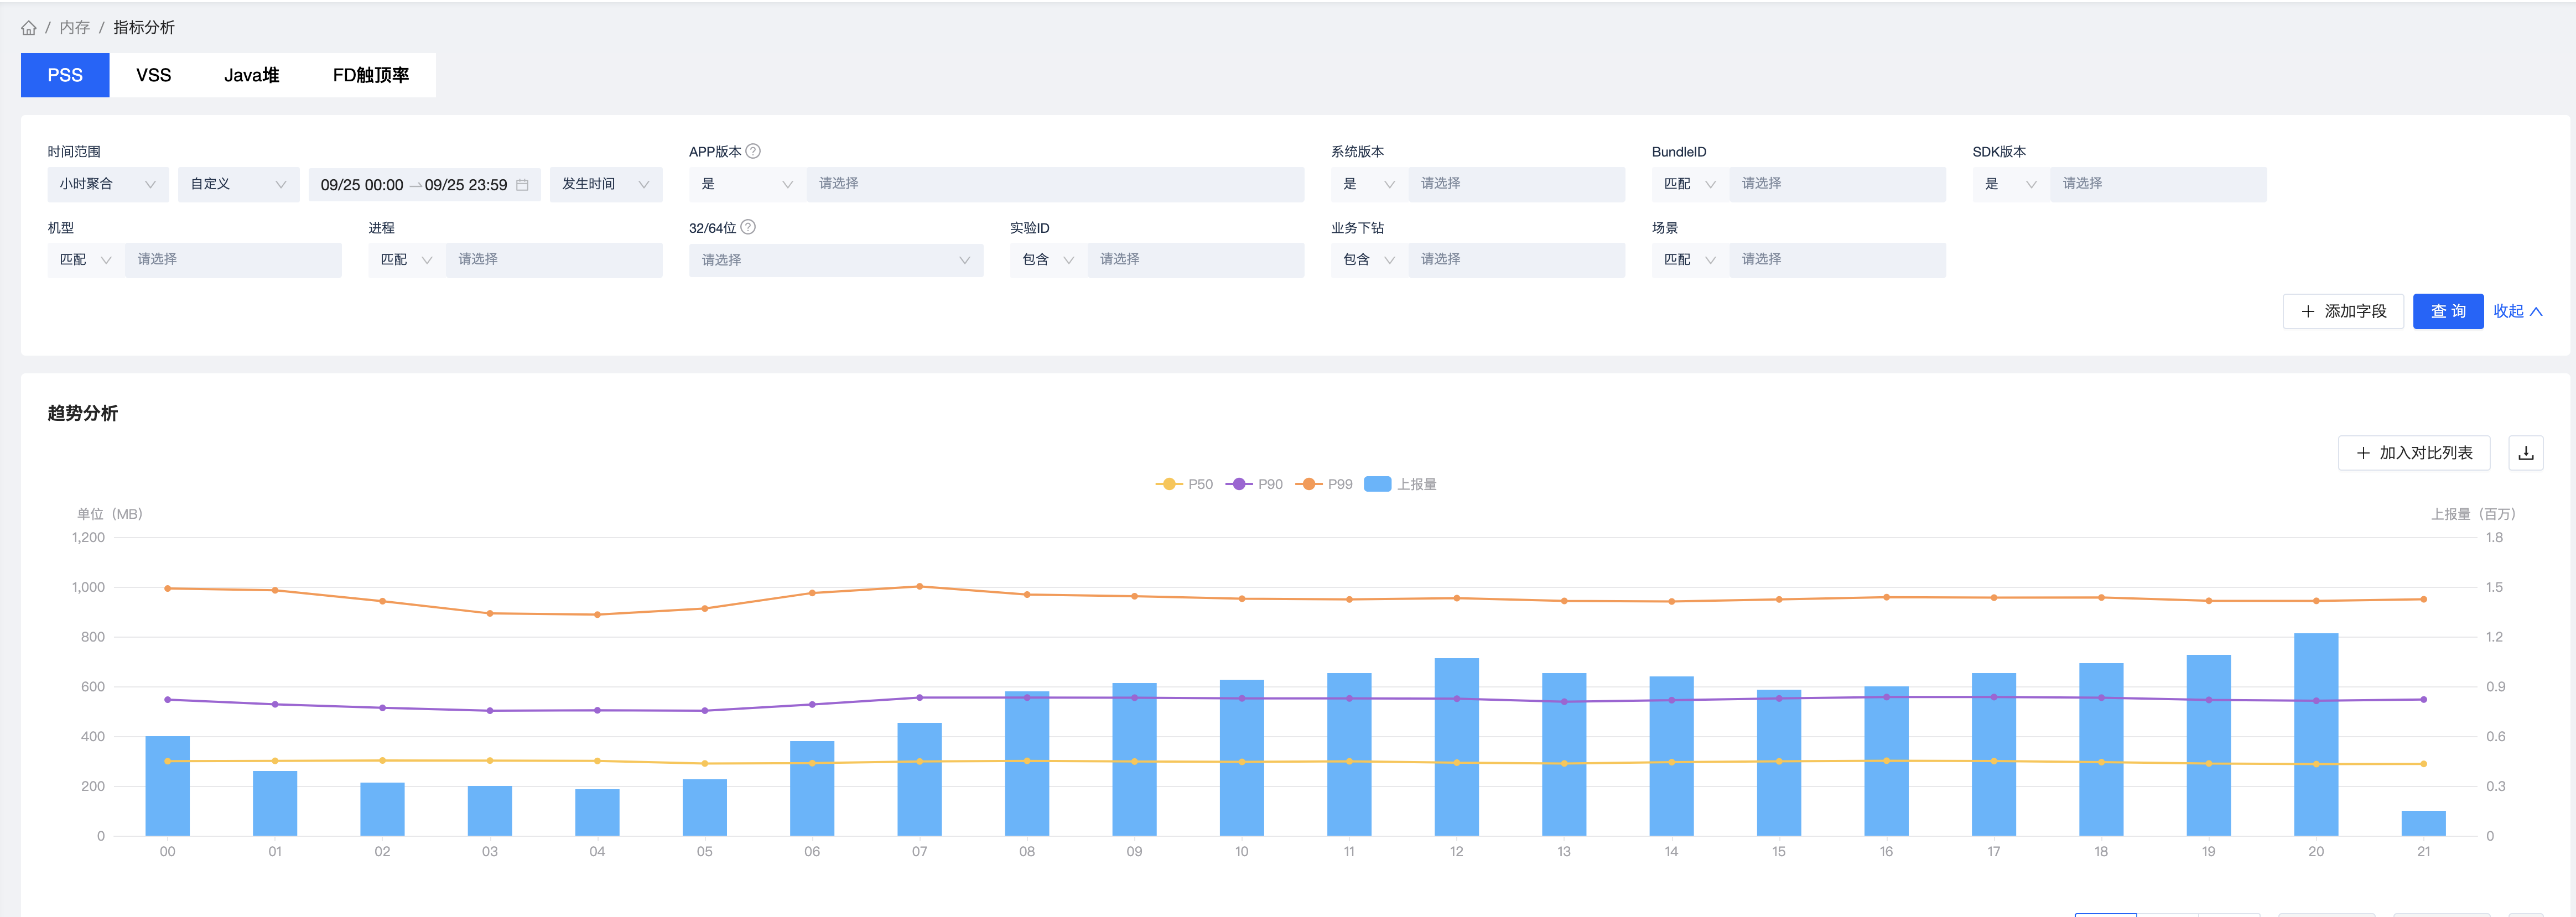The height and width of the screenshot is (917, 2576).
Task: Open APP版本 是 operator dropdown
Action: point(747,184)
